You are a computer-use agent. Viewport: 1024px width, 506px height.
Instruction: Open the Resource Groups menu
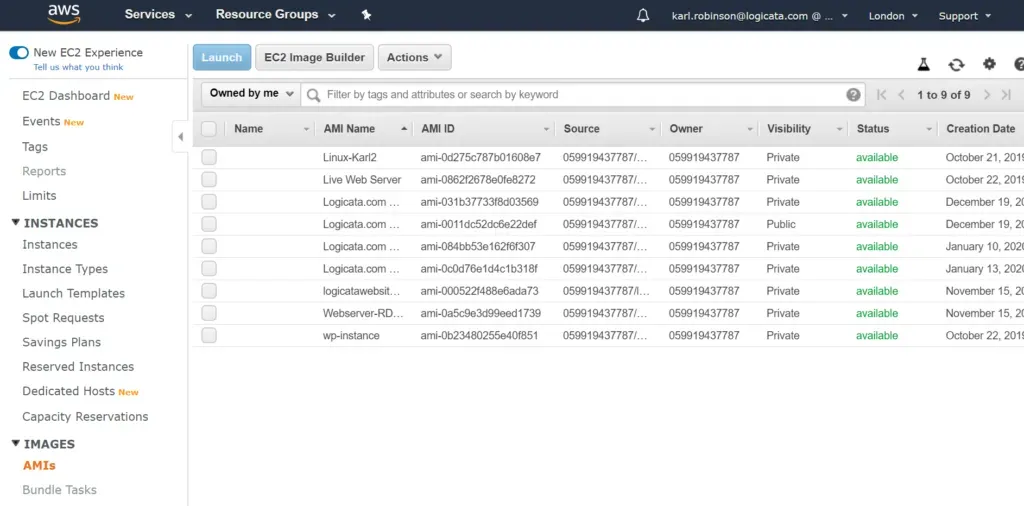tap(275, 15)
